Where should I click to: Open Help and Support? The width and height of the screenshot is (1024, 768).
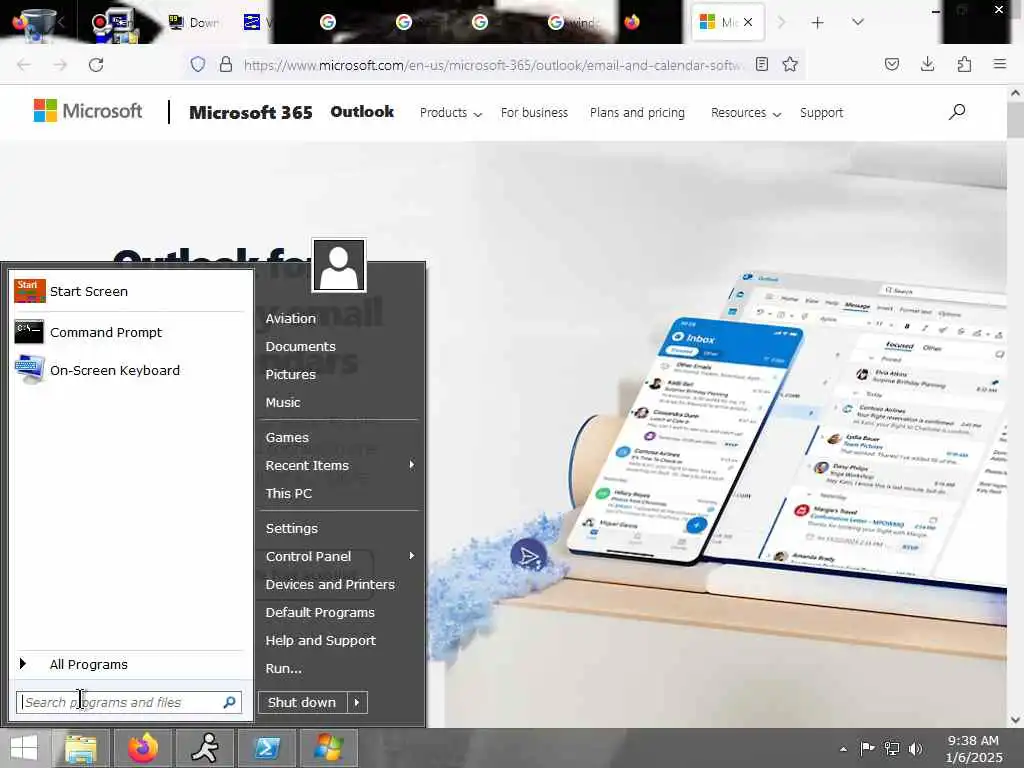click(x=321, y=641)
